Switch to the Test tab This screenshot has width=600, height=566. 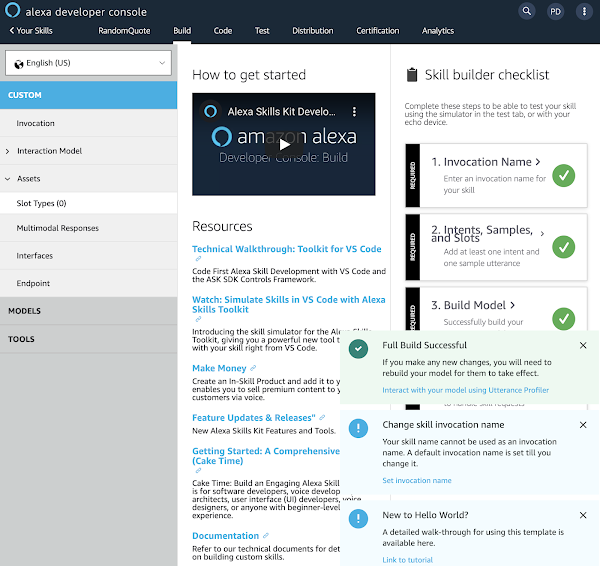(x=262, y=31)
